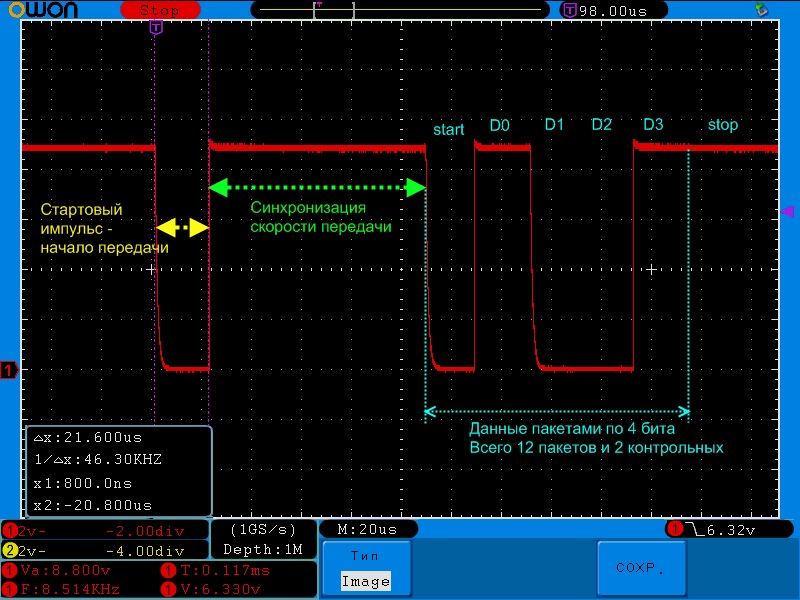This screenshot has height=600, width=800.
Task: Click the T:0.117ms measurement
Action: point(226,570)
